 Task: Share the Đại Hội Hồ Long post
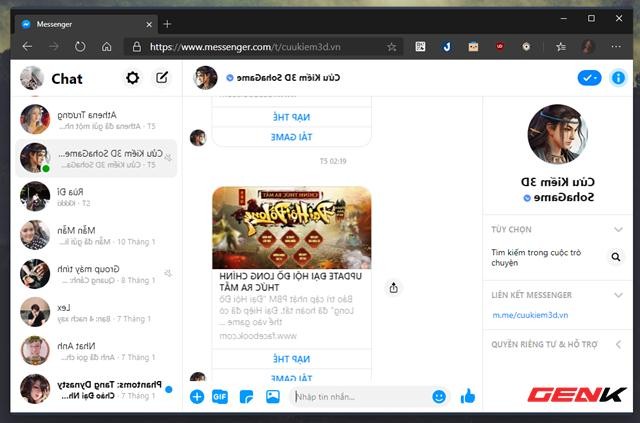[x=393, y=288]
